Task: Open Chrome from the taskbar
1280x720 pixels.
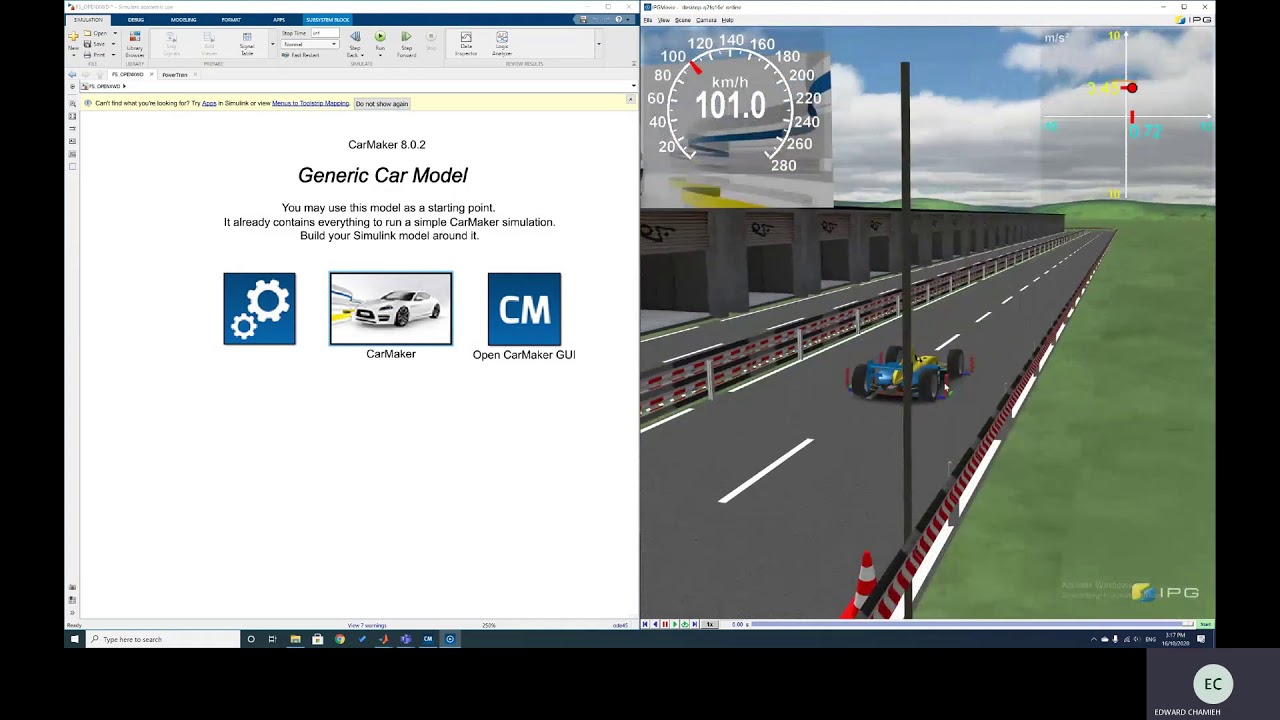Action: [x=340, y=639]
